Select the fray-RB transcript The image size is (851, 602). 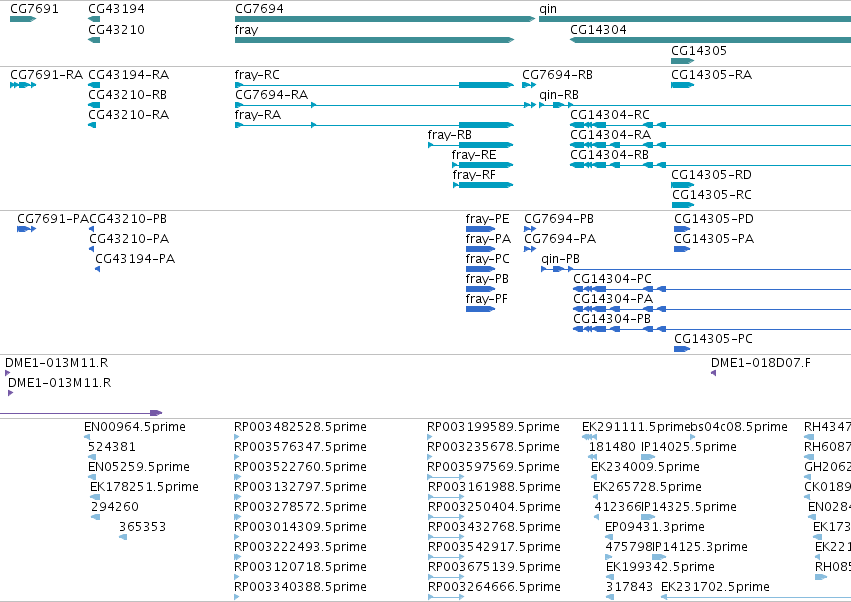tap(449, 135)
